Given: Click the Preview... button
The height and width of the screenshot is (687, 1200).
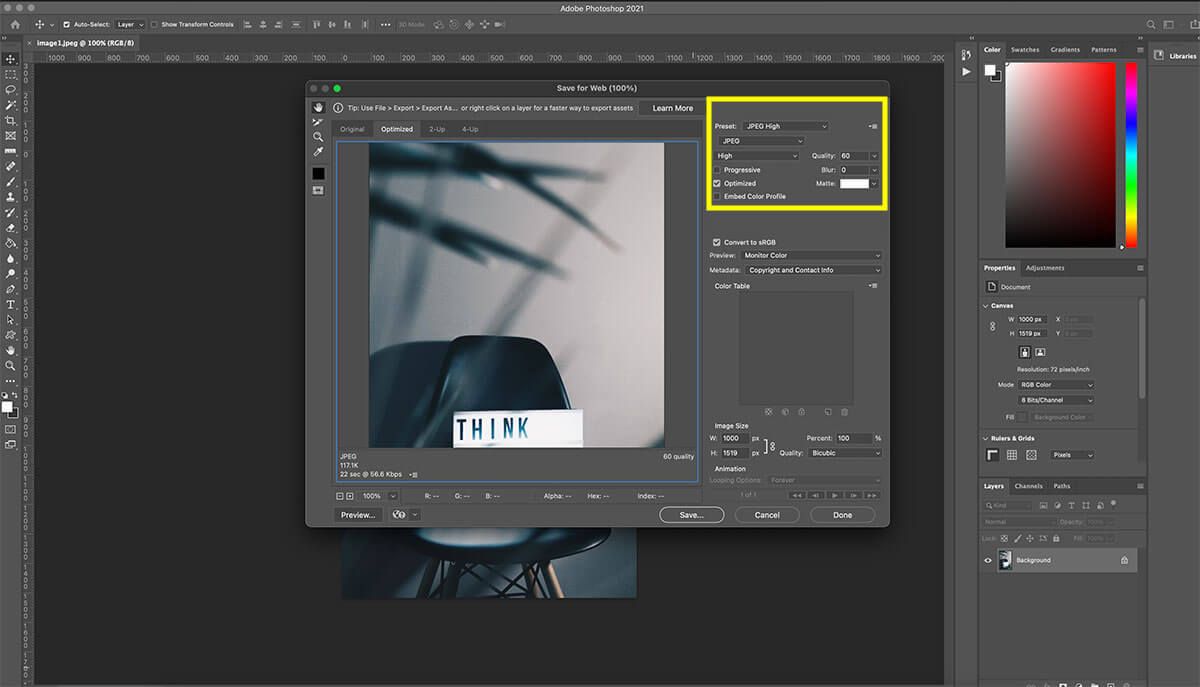Looking at the screenshot, I should tap(358, 515).
